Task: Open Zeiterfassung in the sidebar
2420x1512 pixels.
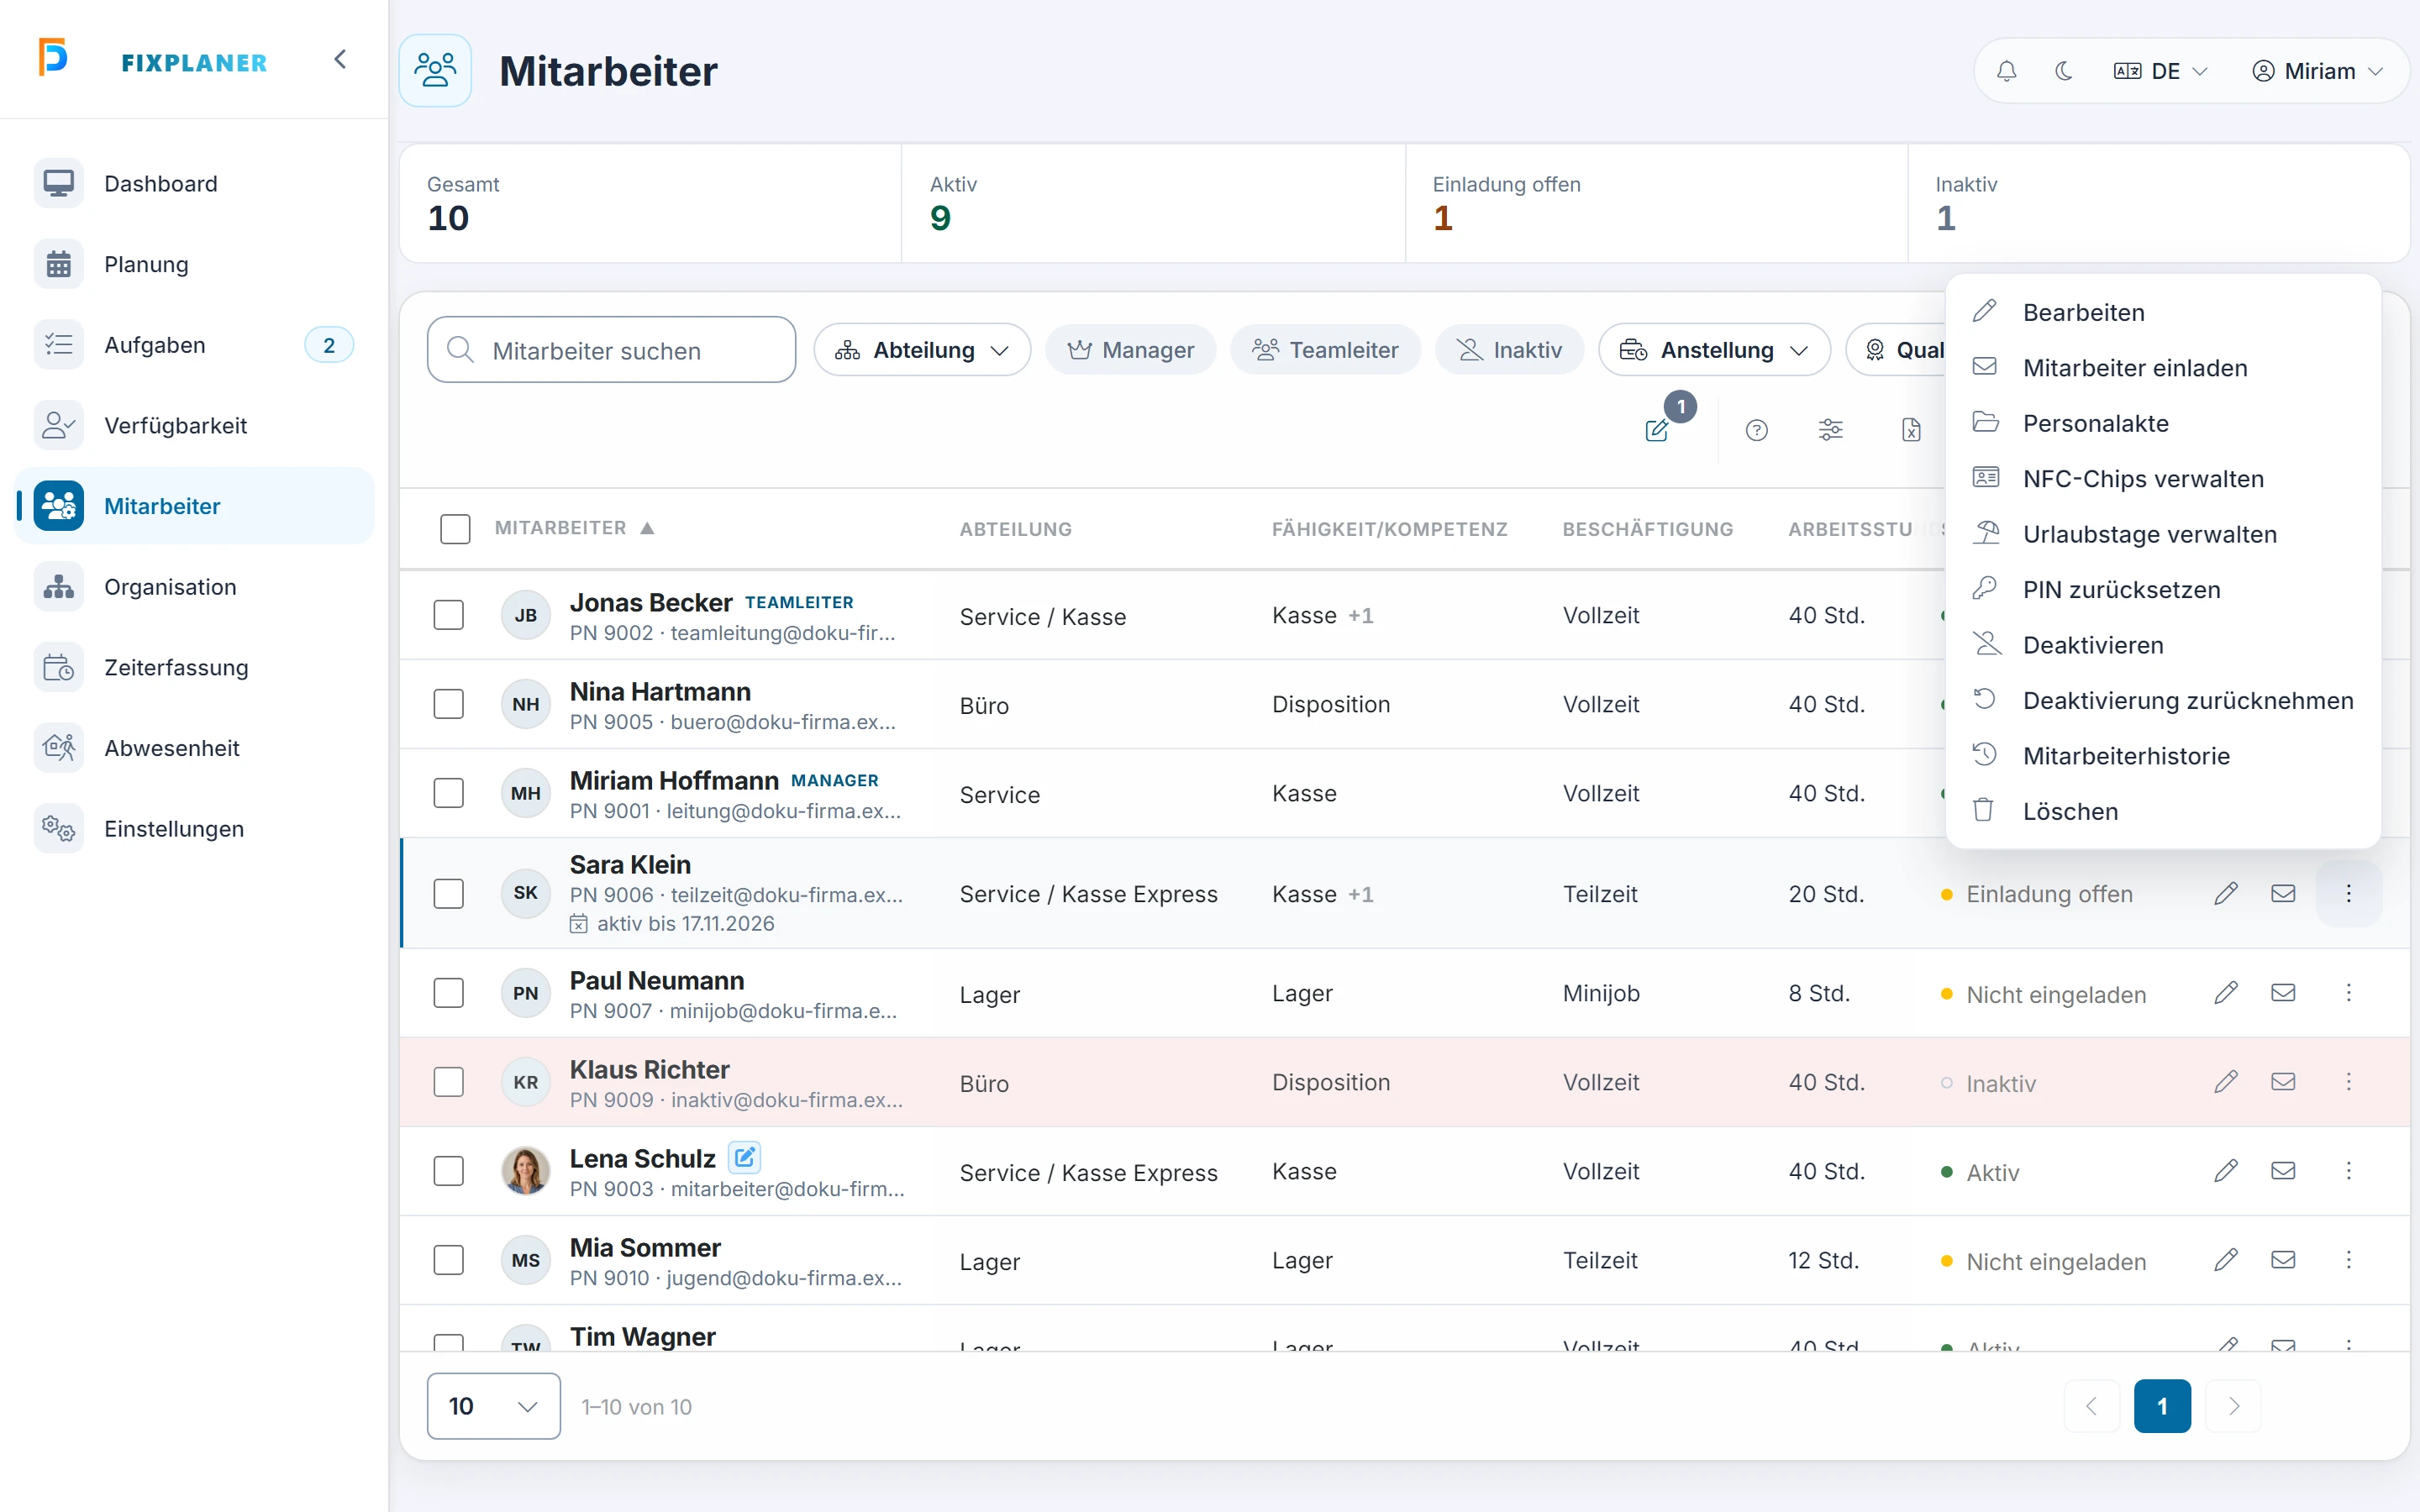Action: (194, 667)
